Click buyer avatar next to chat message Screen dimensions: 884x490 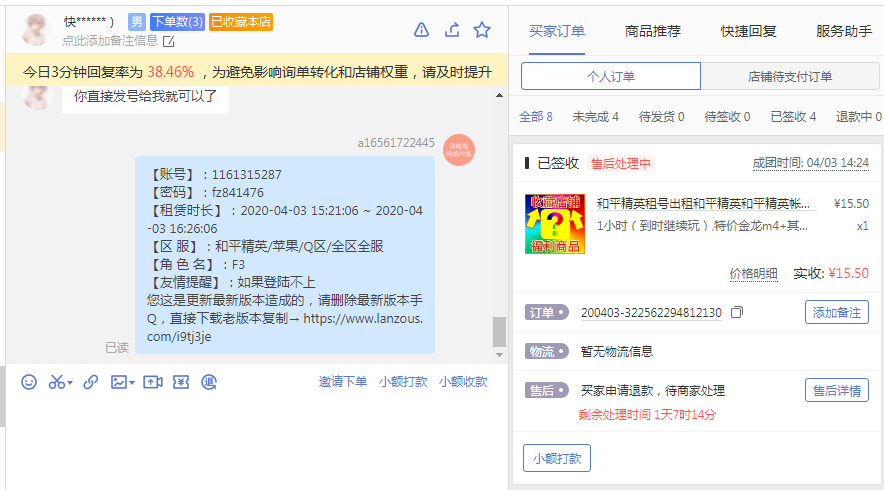(37, 96)
